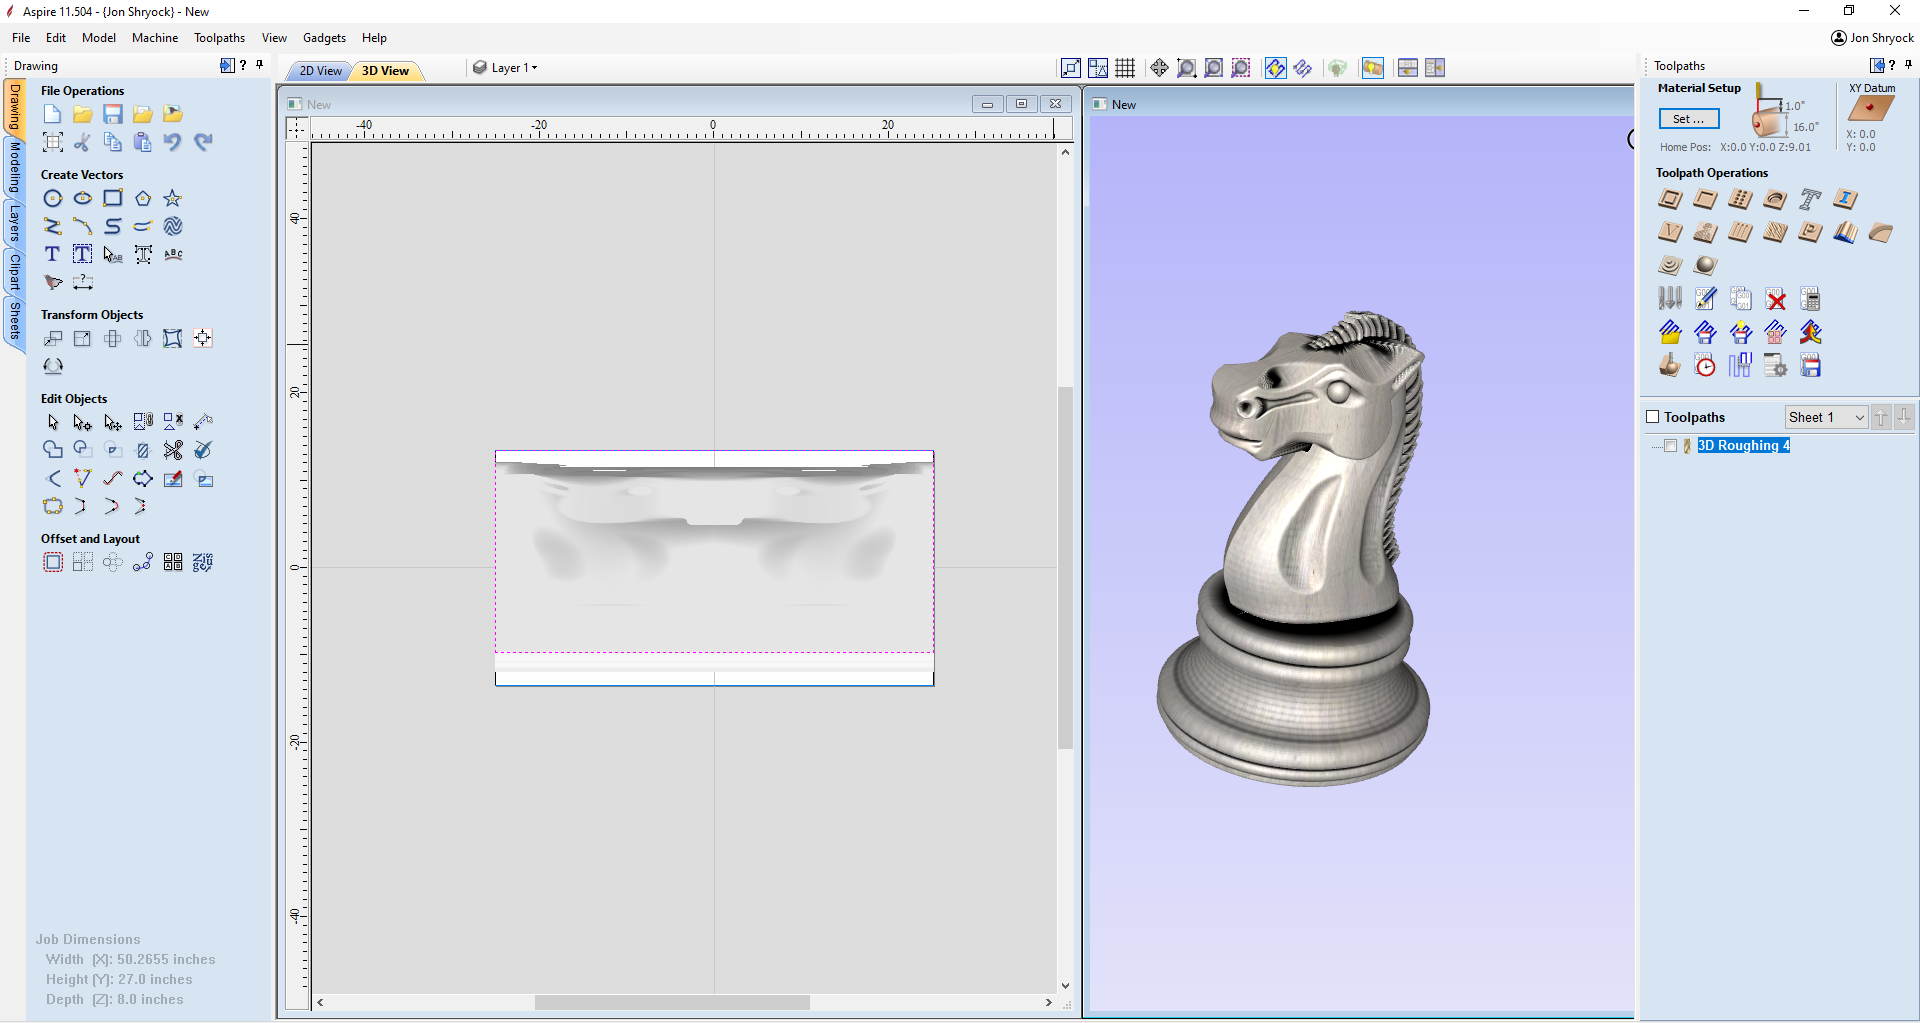Toggle the grid display toolbar icon

tap(1125, 68)
